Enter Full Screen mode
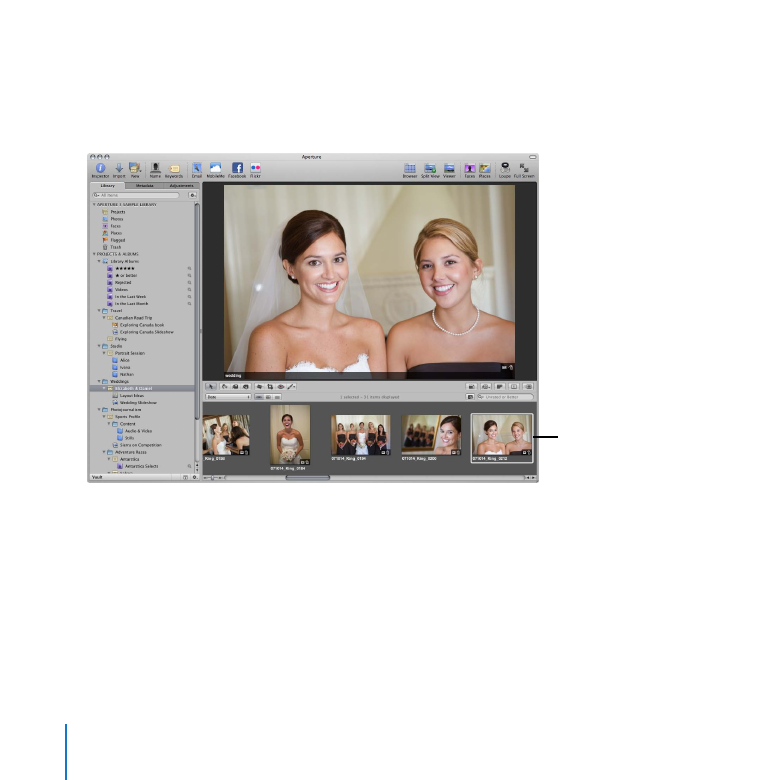This screenshot has width=780, height=780. tap(524, 170)
